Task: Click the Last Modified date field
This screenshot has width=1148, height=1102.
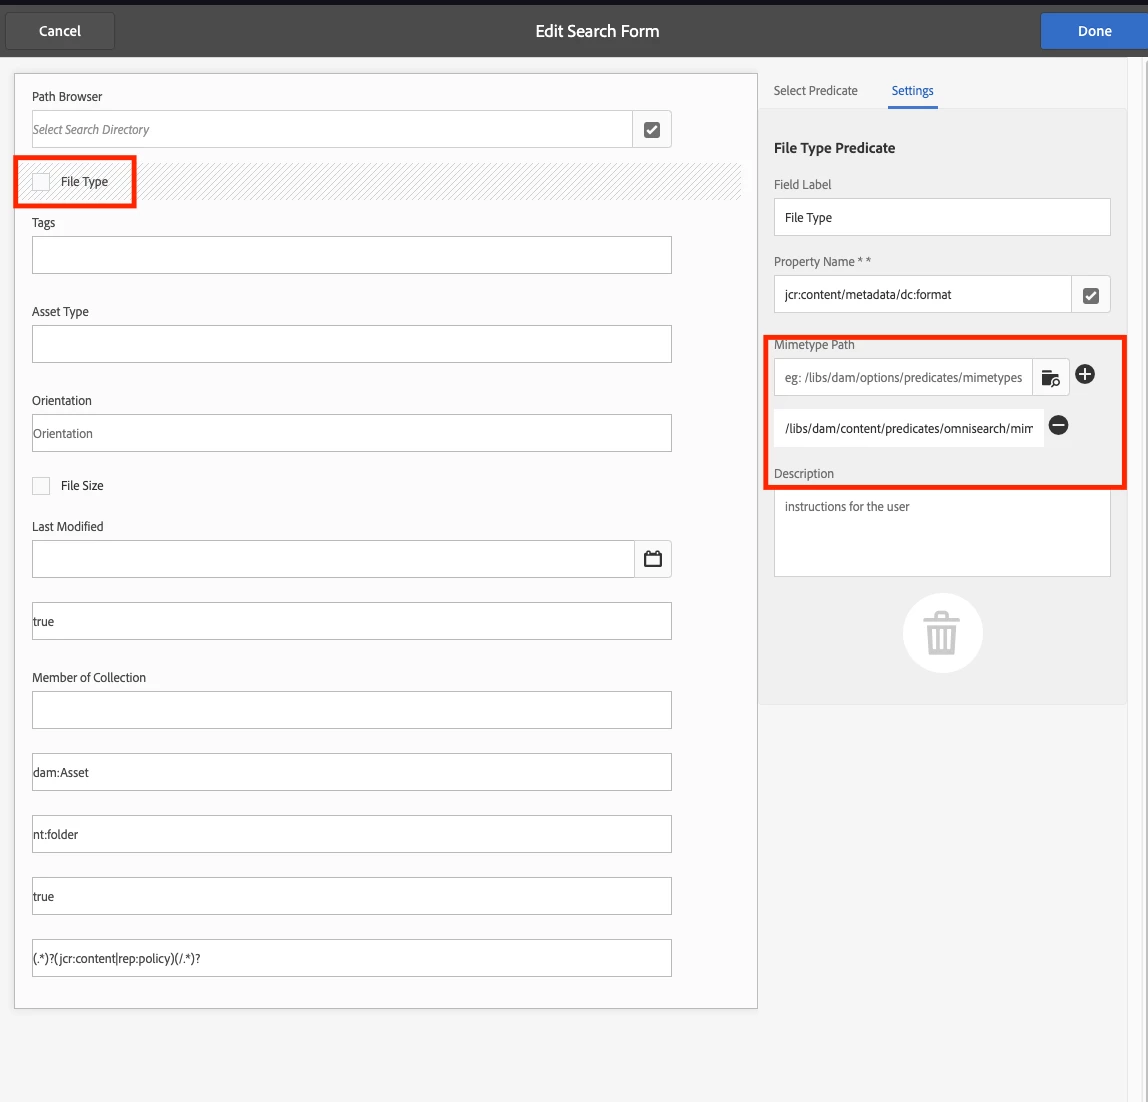Action: click(x=333, y=559)
